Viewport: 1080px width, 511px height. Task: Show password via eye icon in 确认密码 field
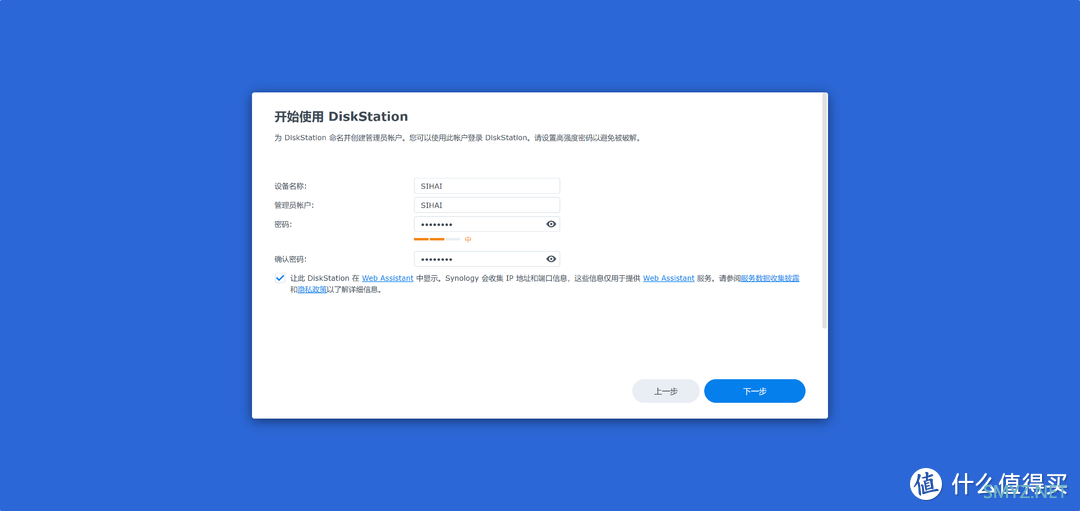point(550,259)
